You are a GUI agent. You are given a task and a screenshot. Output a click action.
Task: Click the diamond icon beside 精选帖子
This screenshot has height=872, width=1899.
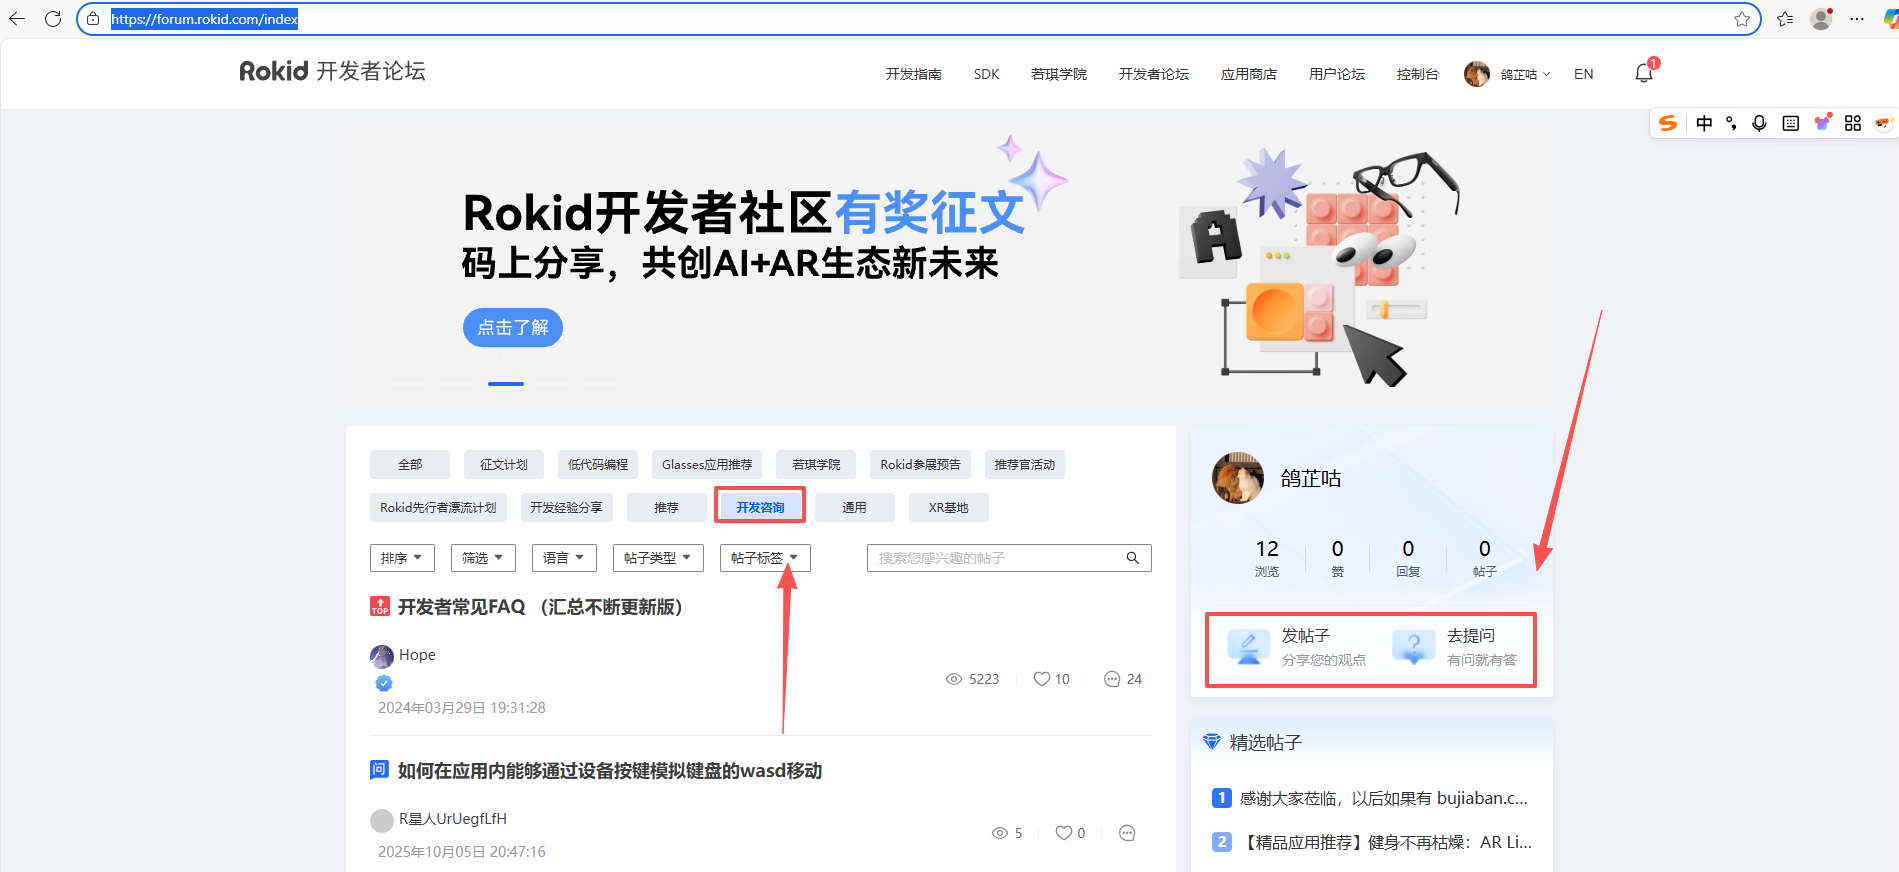tap(1212, 742)
